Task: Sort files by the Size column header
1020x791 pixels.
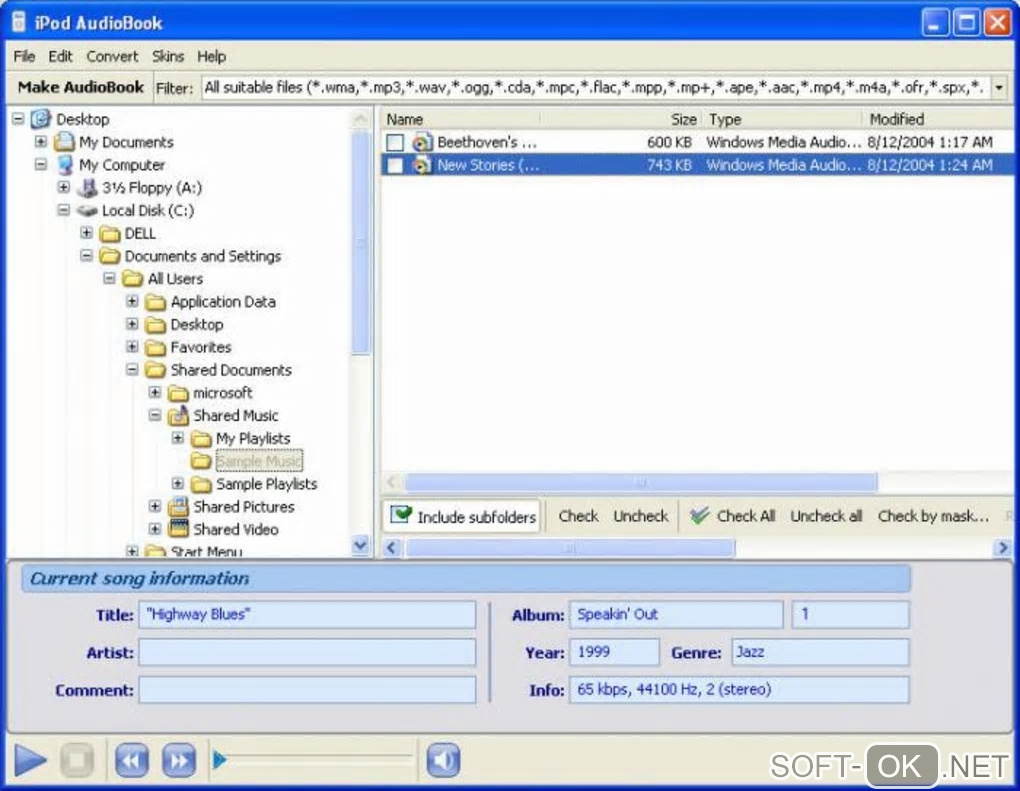Action: click(622, 119)
